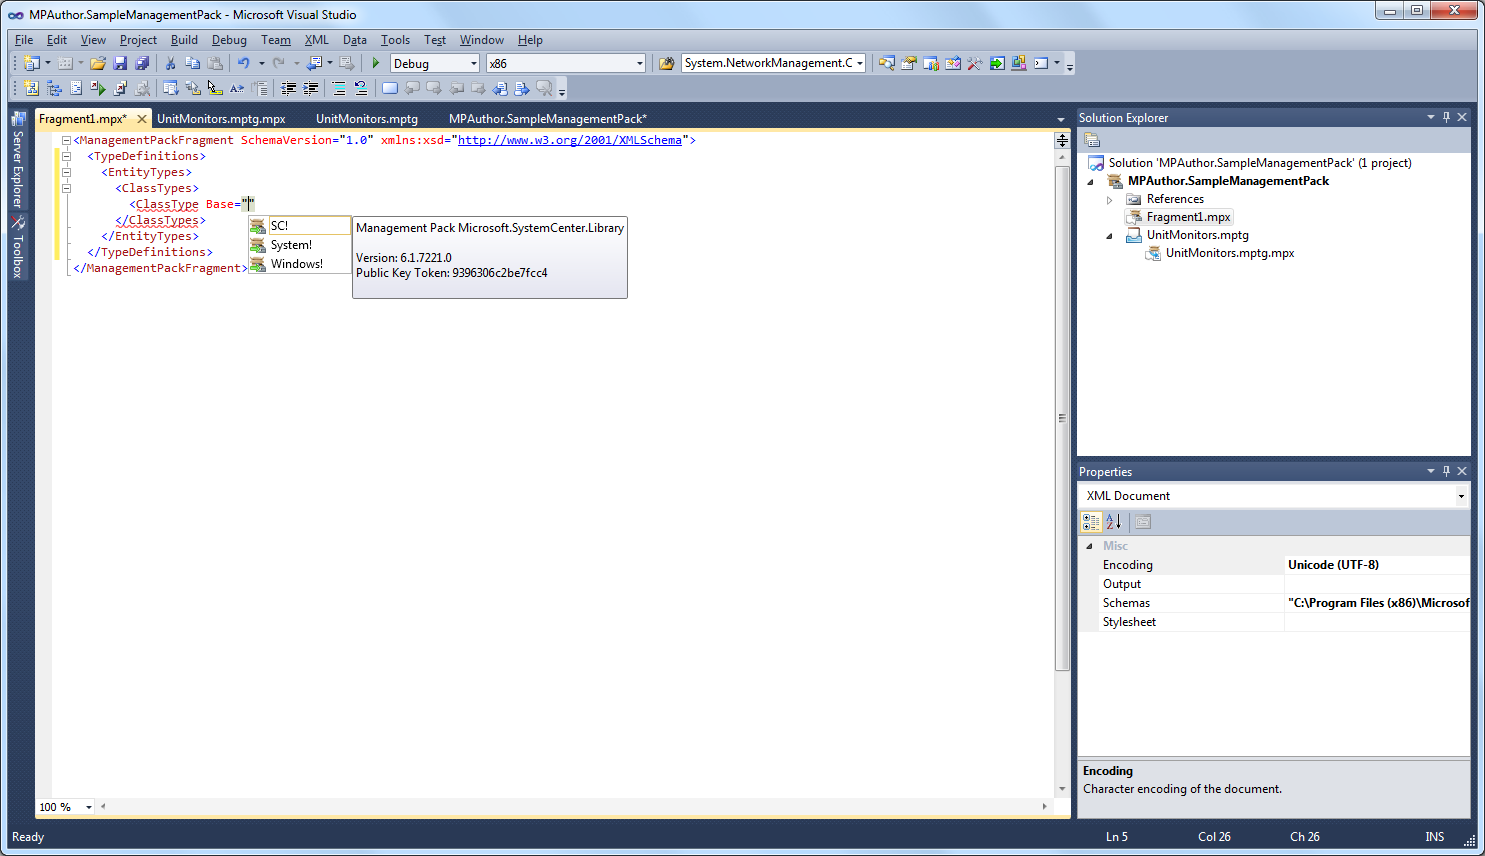The height and width of the screenshot is (856, 1485).
Task: Open the w3.org XMLSchema link
Action: click(x=570, y=140)
